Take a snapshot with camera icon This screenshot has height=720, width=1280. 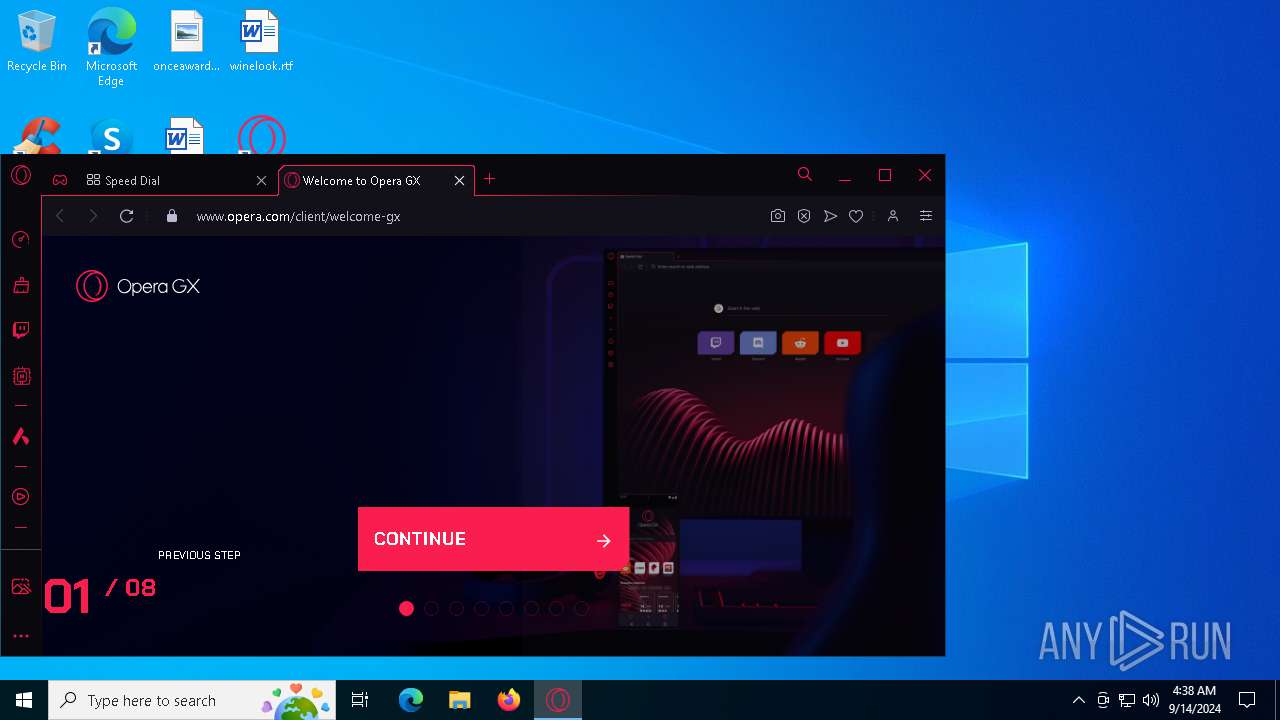pyautogui.click(x=778, y=216)
